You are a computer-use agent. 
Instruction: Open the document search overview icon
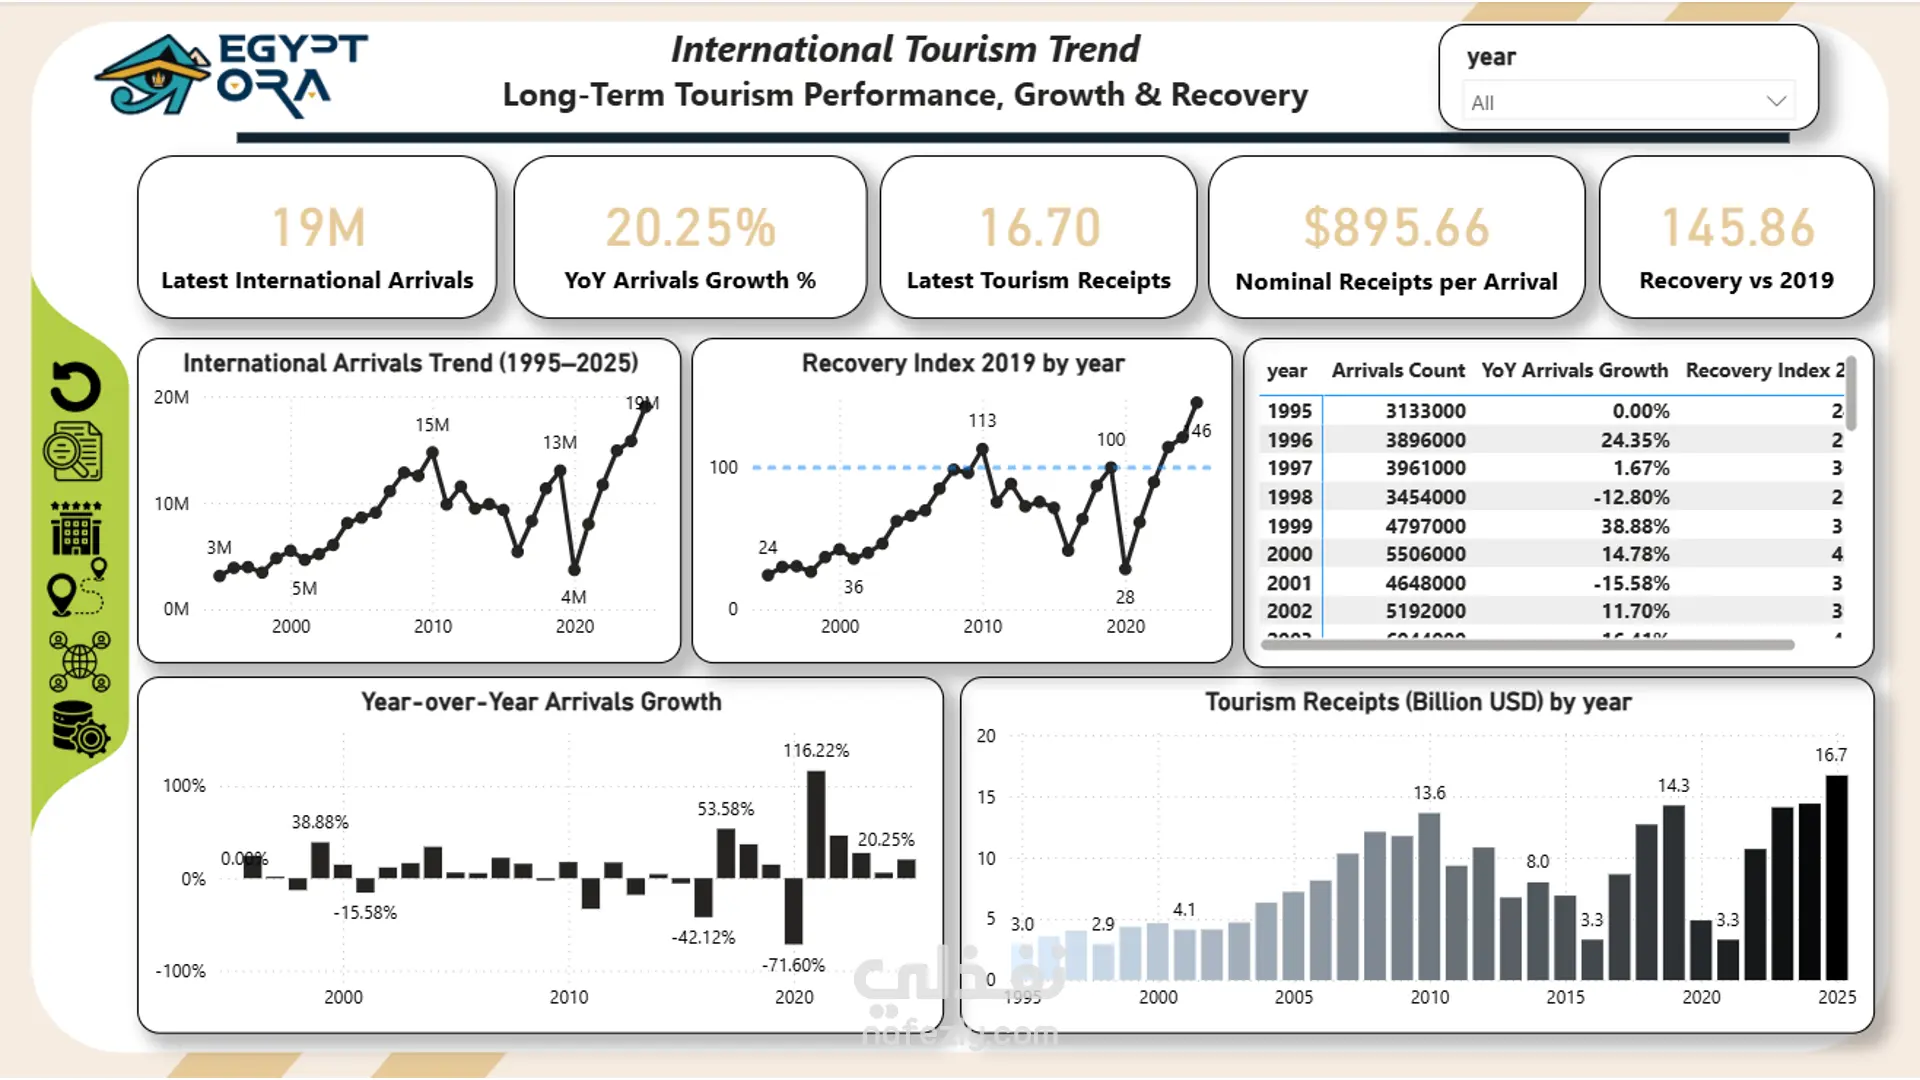coord(73,452)
